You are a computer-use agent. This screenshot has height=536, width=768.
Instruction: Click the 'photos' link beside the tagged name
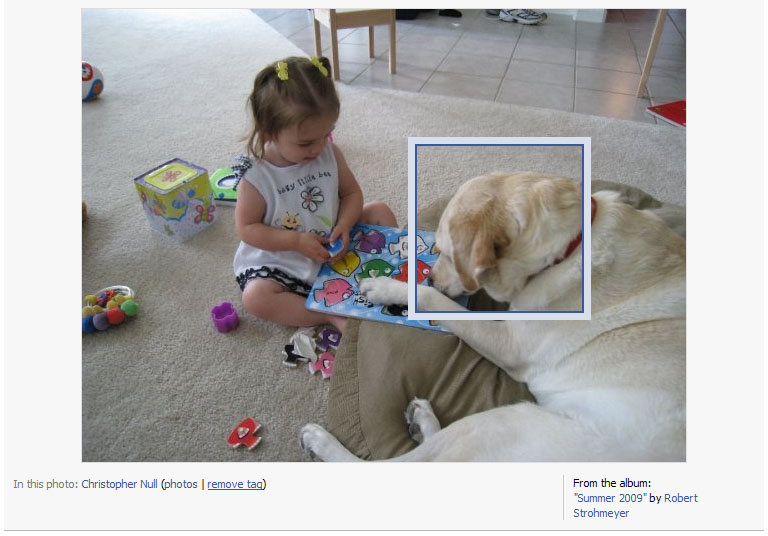[x=181, y=484]
